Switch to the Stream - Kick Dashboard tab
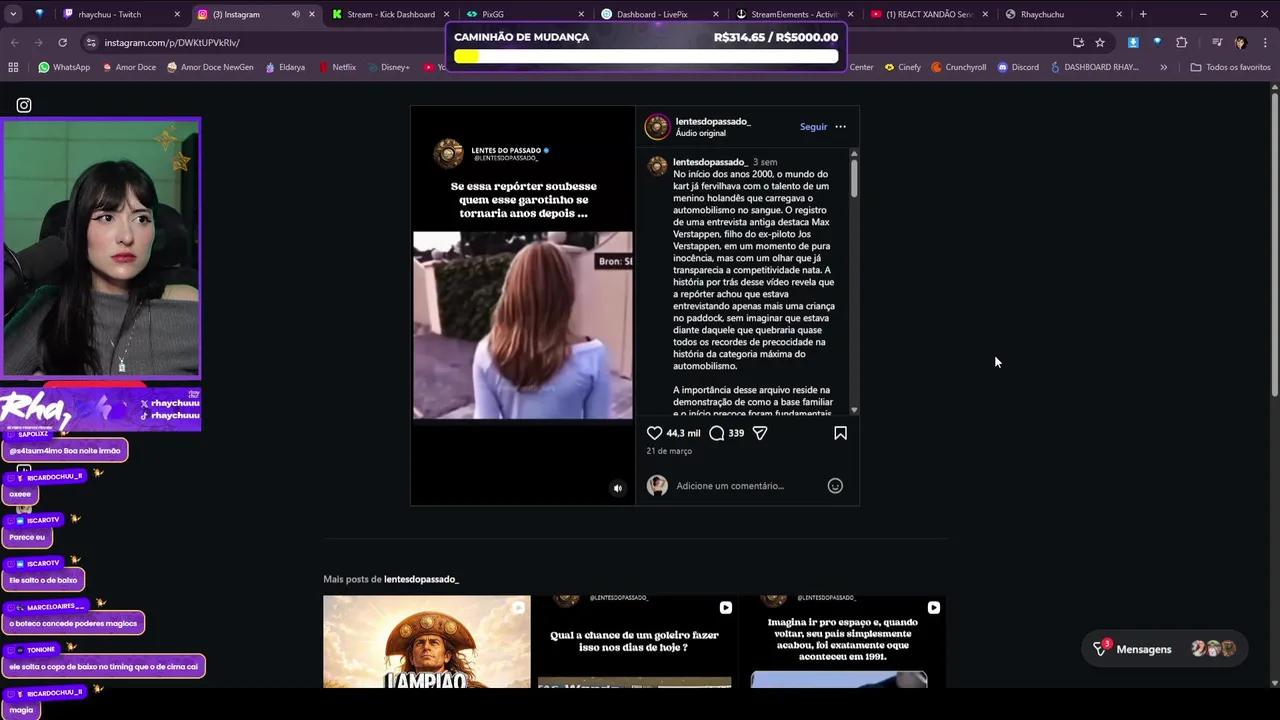 [x=391, y=14]
